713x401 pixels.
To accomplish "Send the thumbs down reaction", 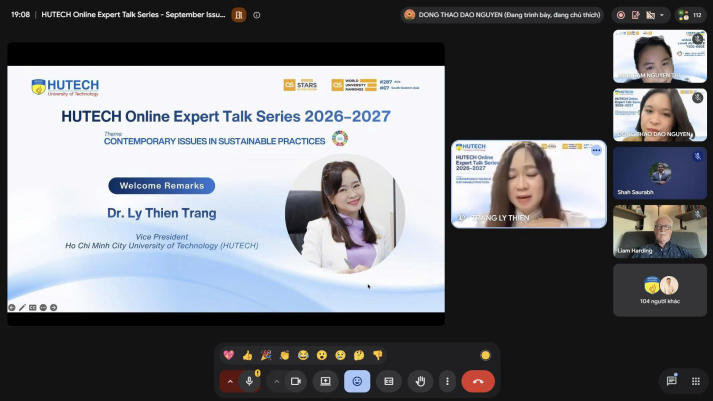I will 377,355.
